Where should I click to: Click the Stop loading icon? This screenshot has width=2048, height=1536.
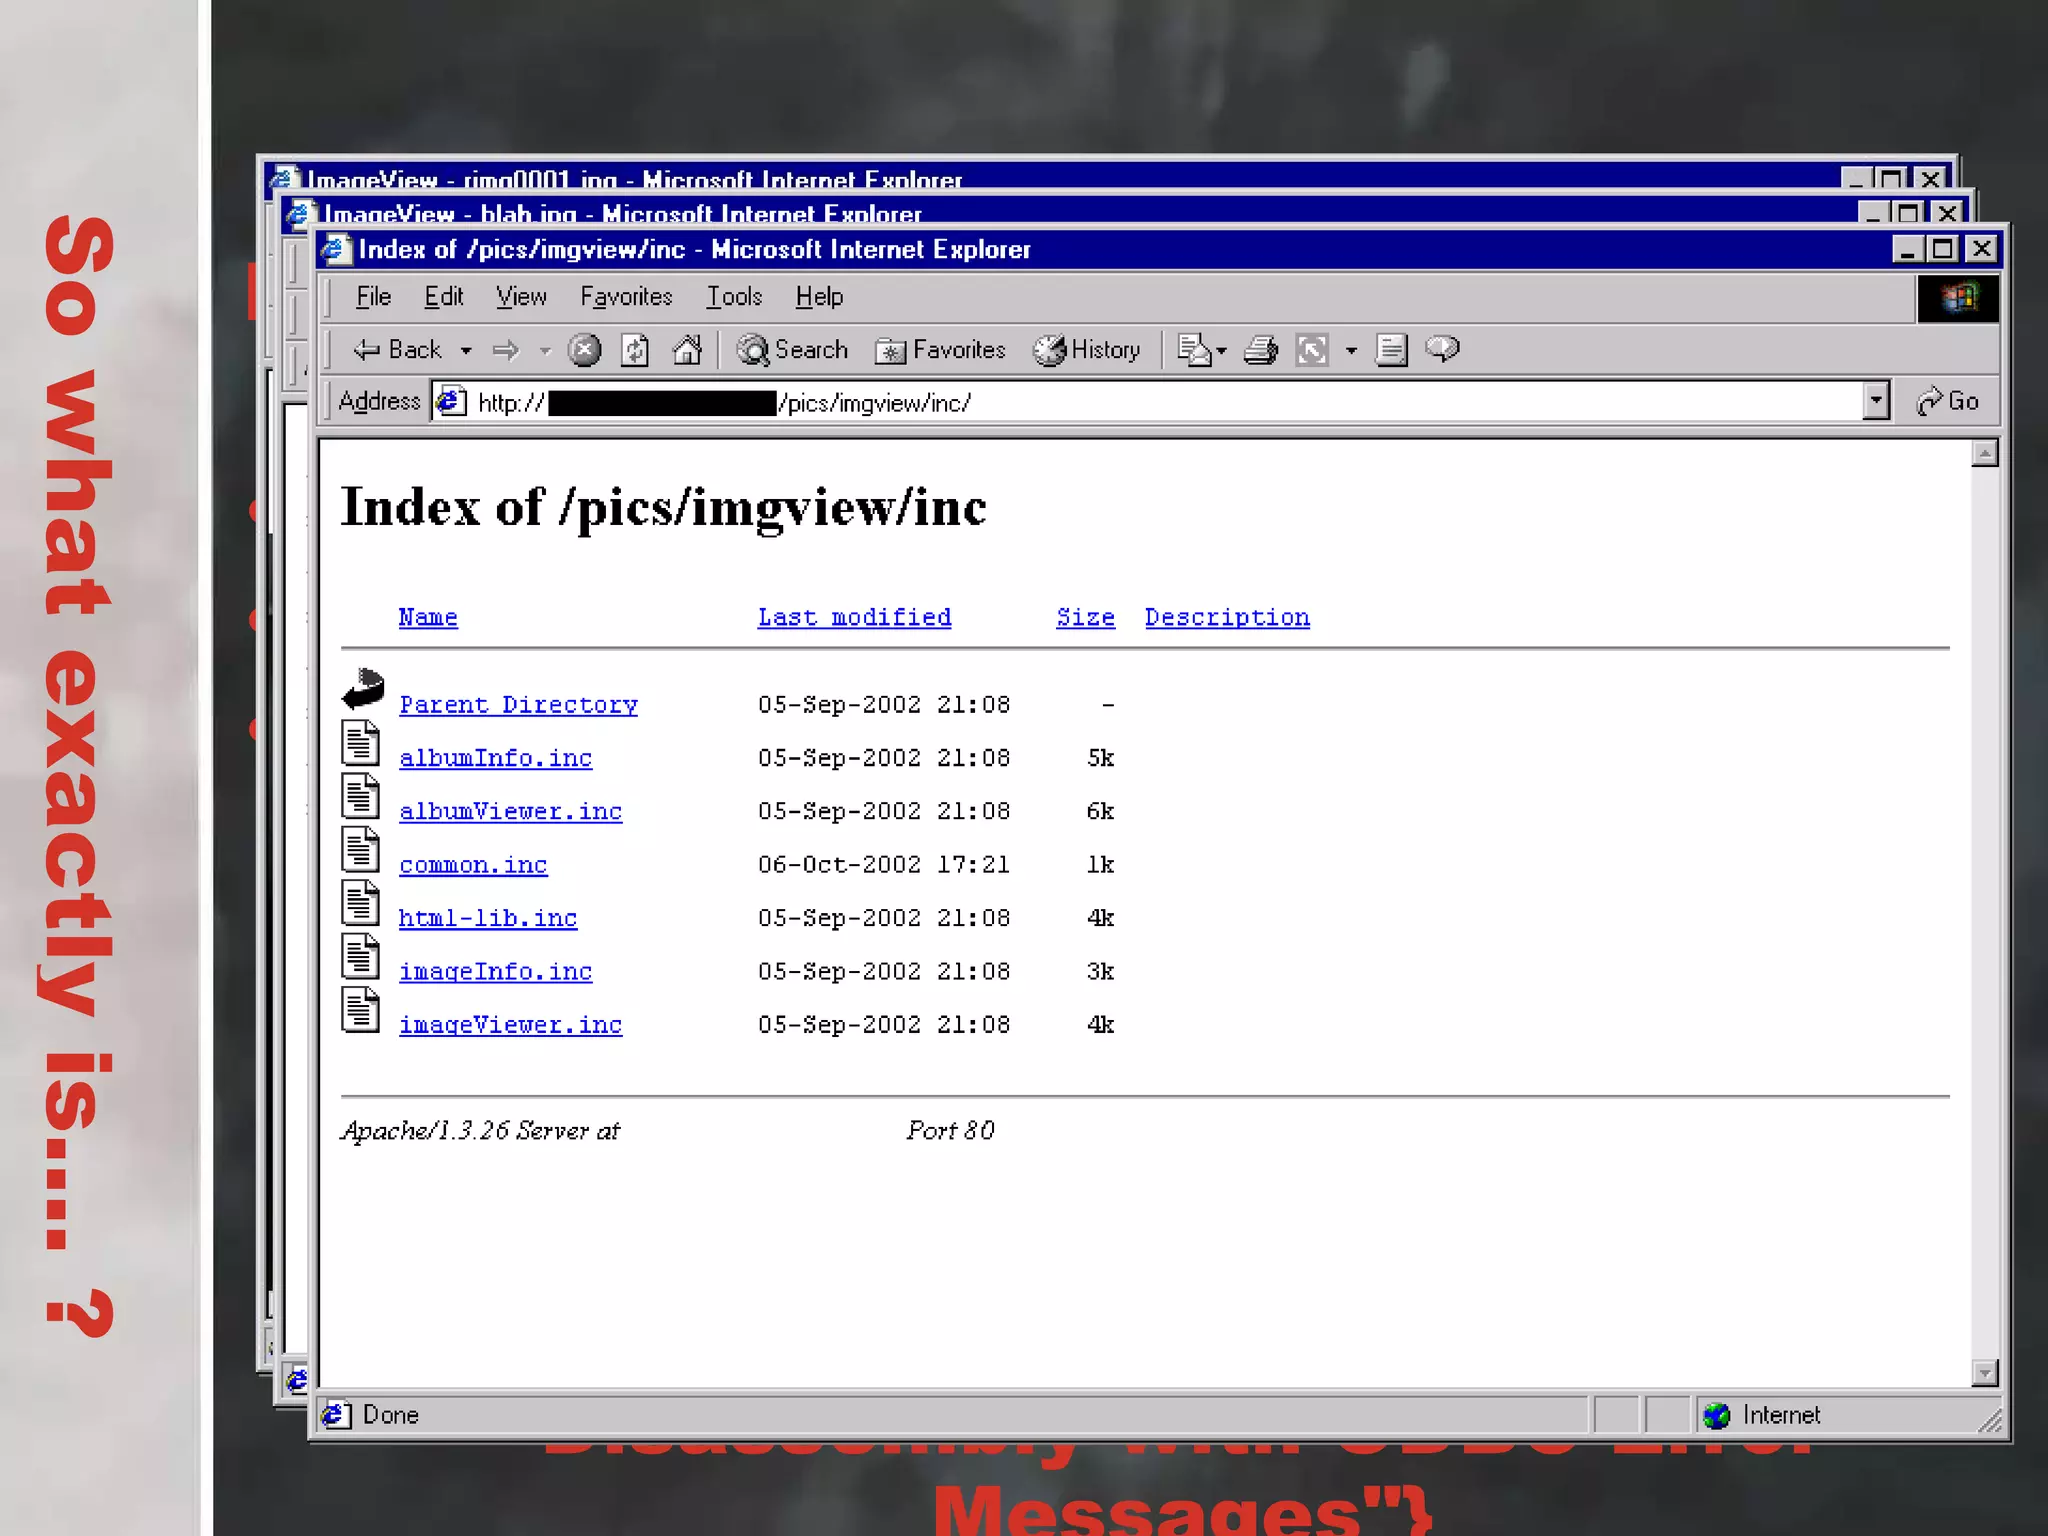pos(584,350)
